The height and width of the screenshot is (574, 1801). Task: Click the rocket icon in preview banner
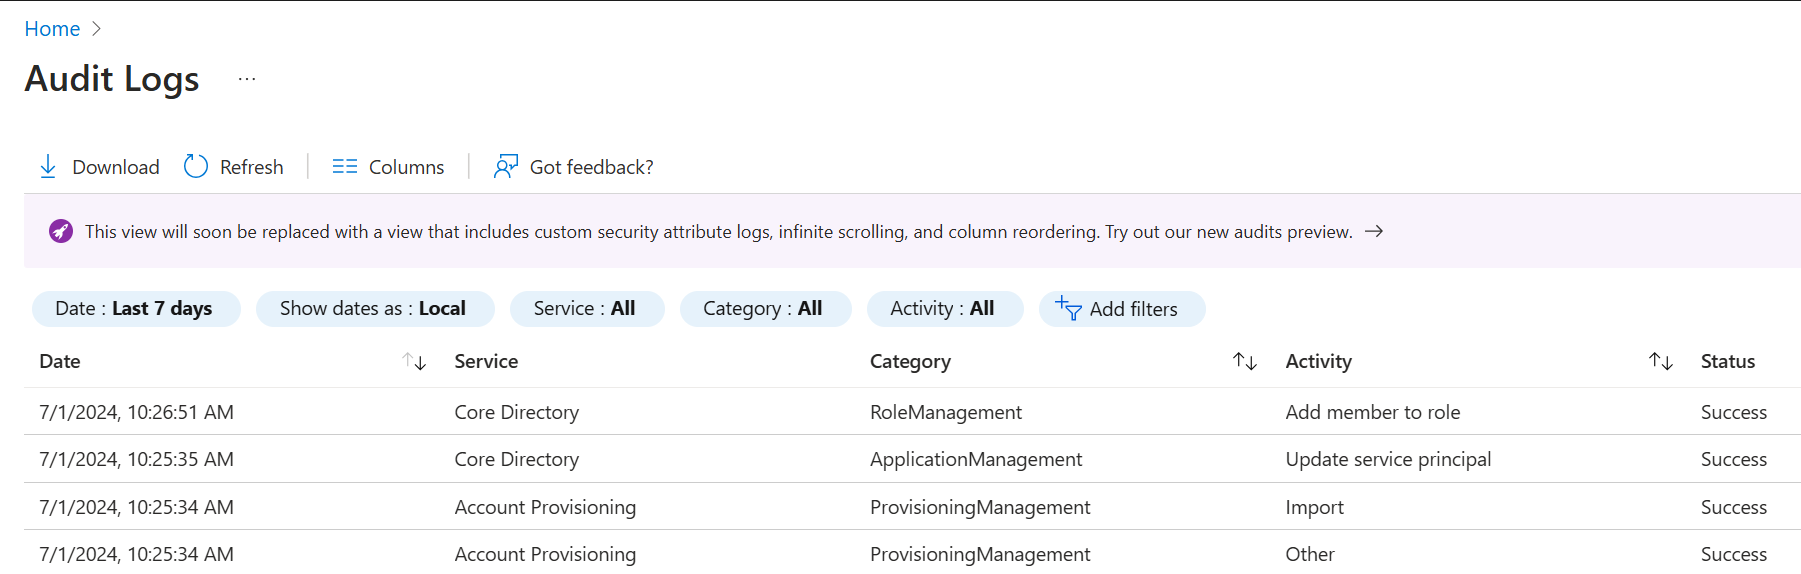(x=61, y=232)
